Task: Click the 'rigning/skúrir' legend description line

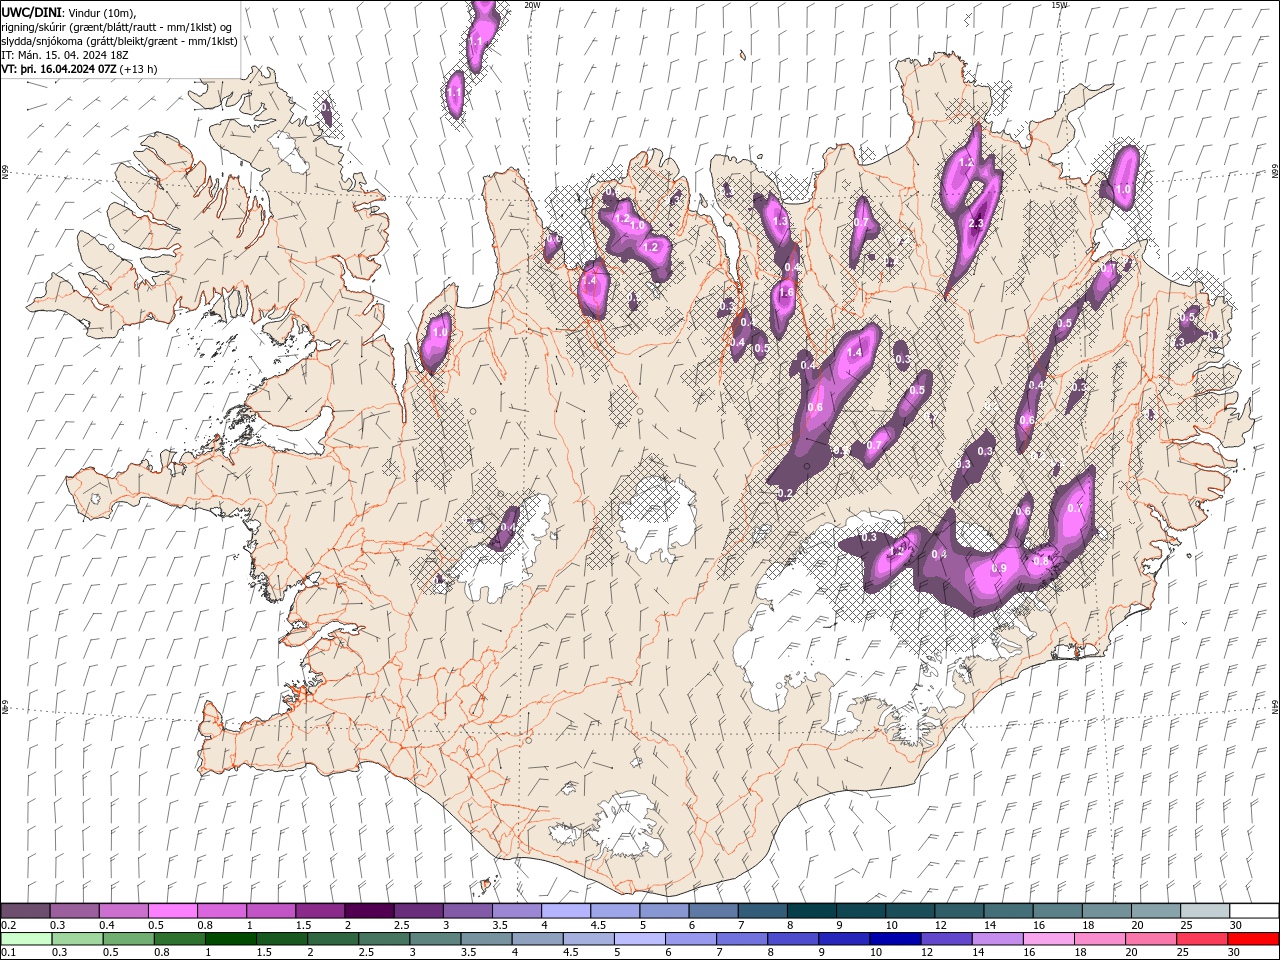Action: 118,26
